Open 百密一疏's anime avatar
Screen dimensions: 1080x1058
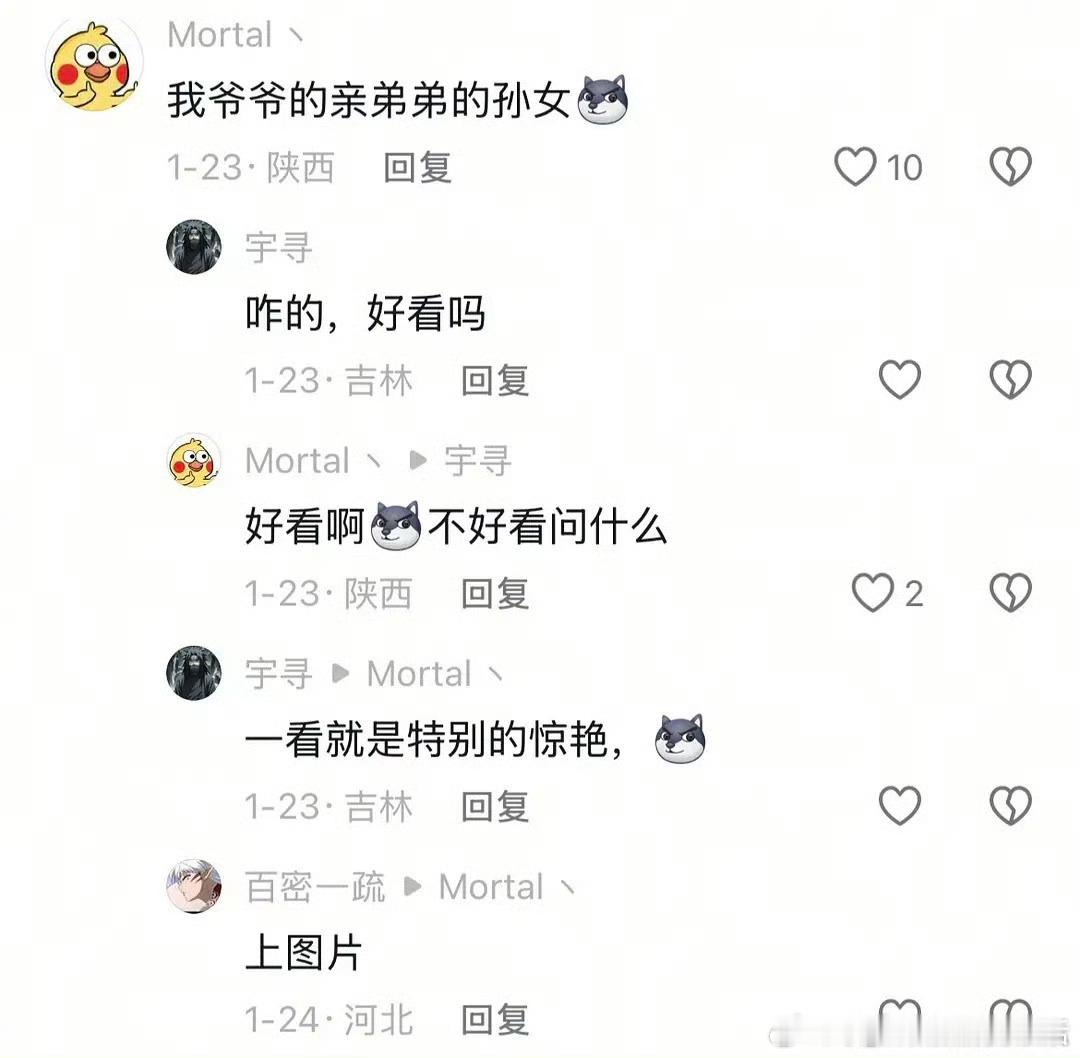(194, 886)
